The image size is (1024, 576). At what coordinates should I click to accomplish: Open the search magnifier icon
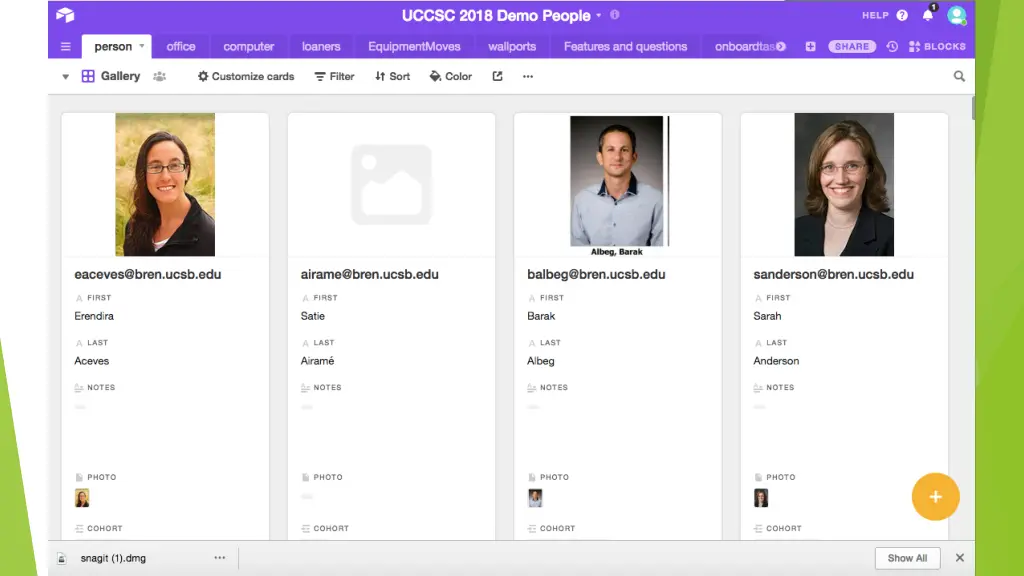click(959, 76)
